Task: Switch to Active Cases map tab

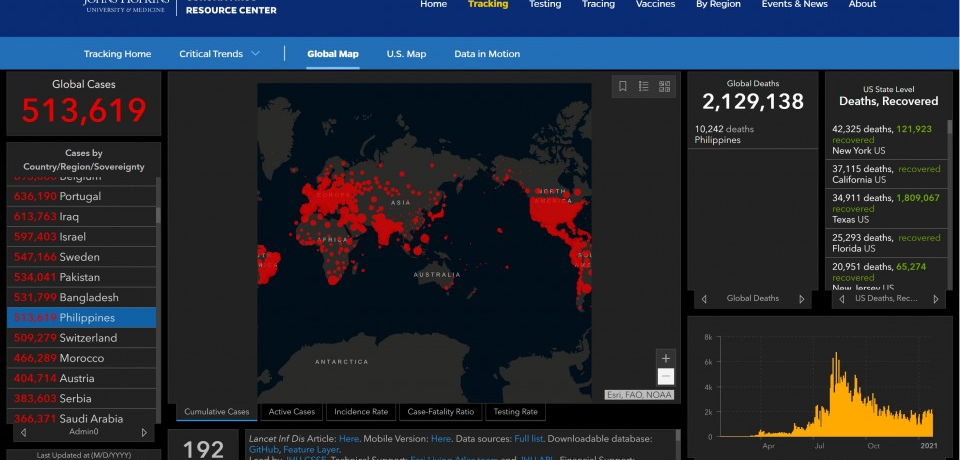Action: [x=291, y=412]
